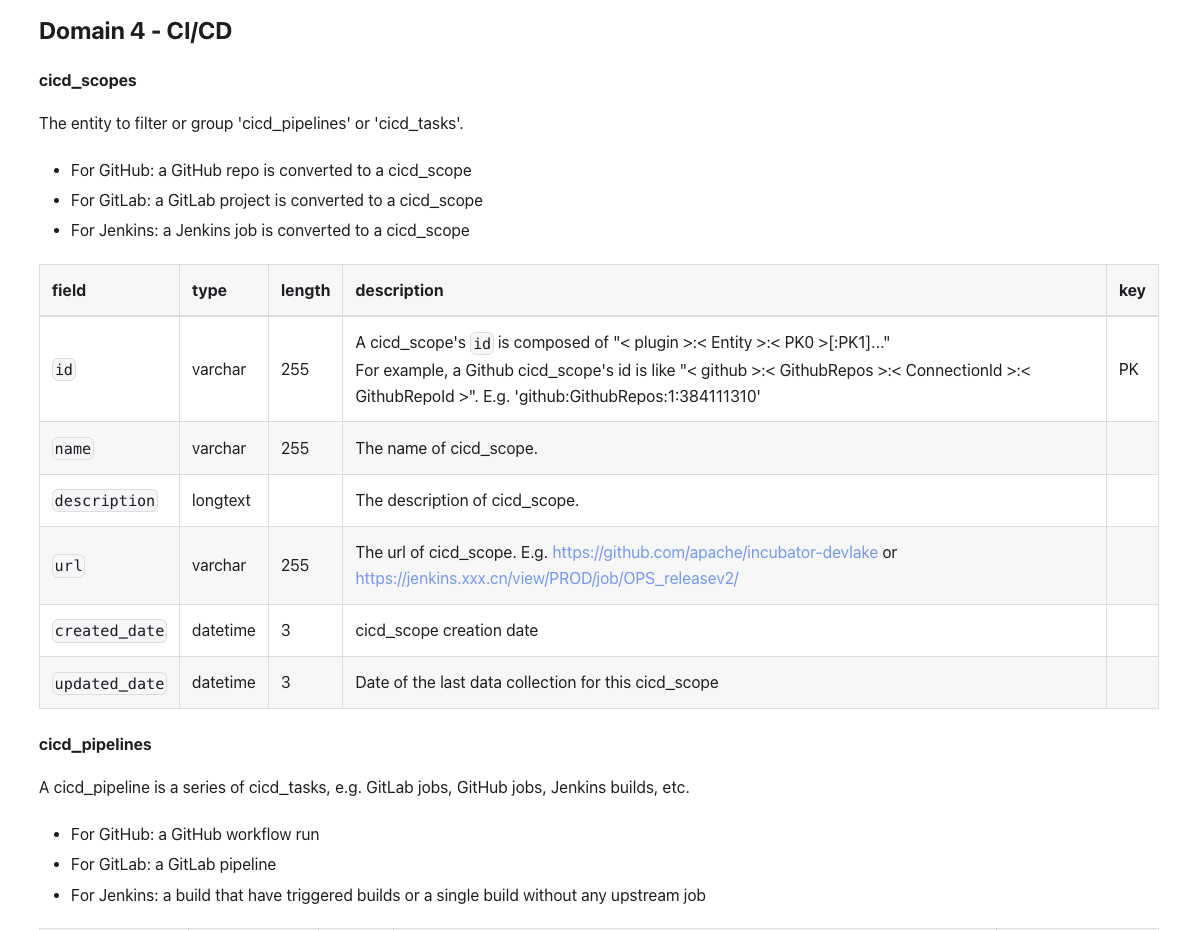Click the cicd_scopes section heading

point(88,80)
